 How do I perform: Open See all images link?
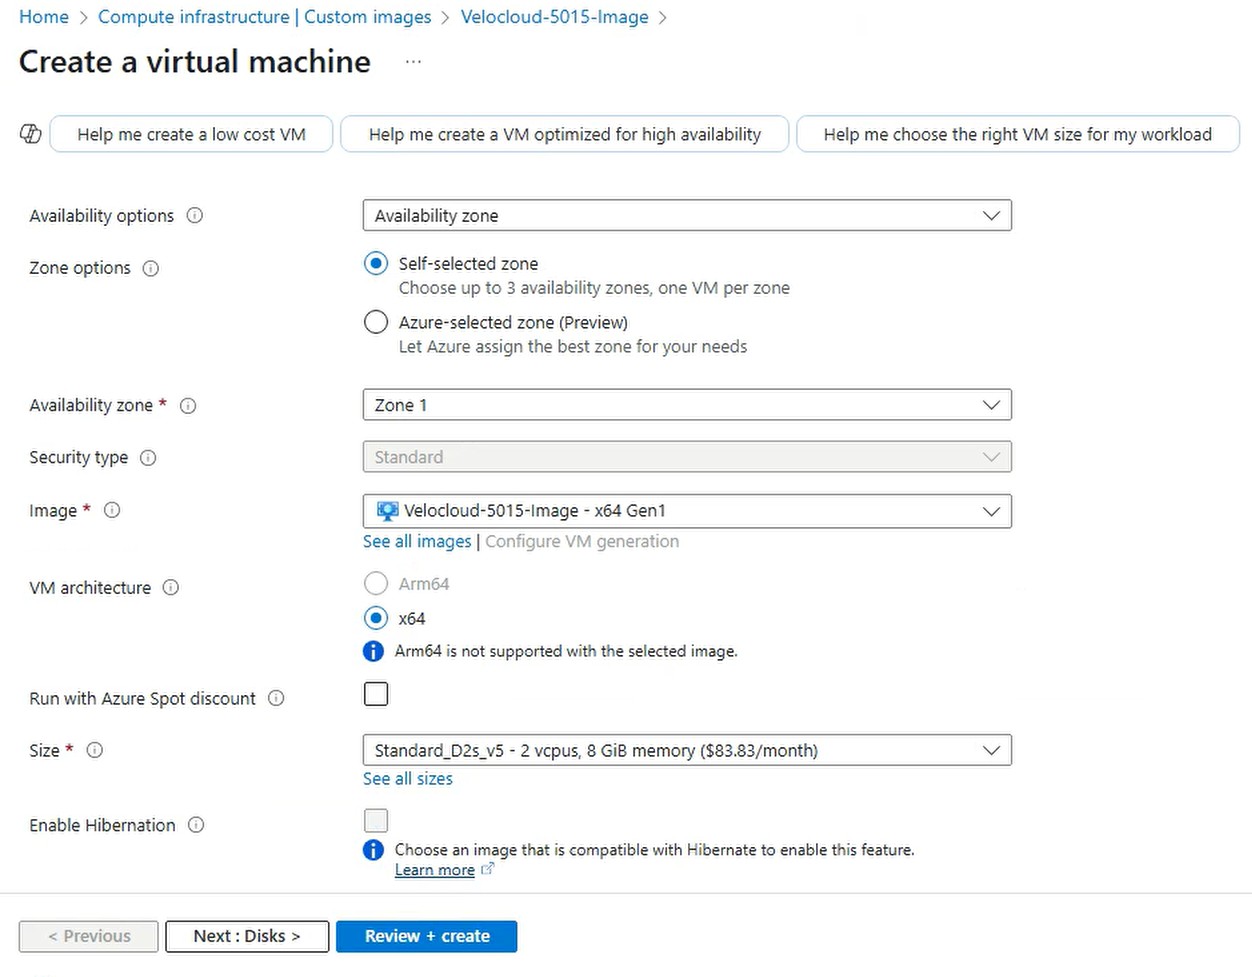click(x=417, y=541)
